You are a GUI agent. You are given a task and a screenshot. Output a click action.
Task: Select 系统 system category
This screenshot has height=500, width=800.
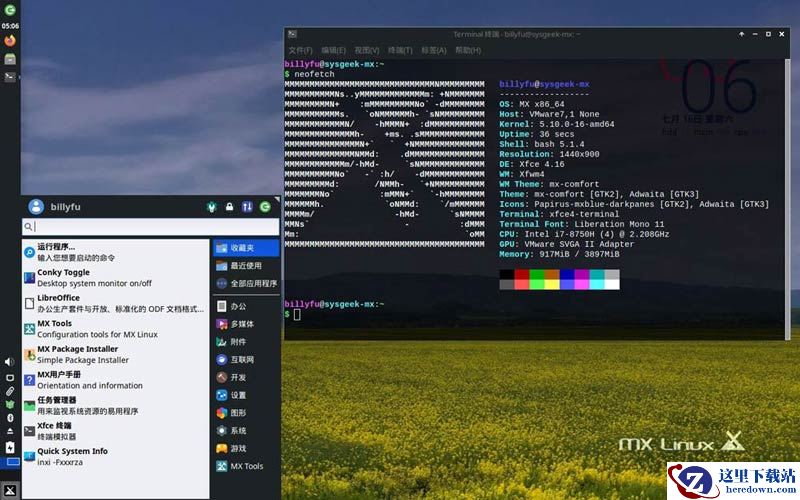point(246,431)
